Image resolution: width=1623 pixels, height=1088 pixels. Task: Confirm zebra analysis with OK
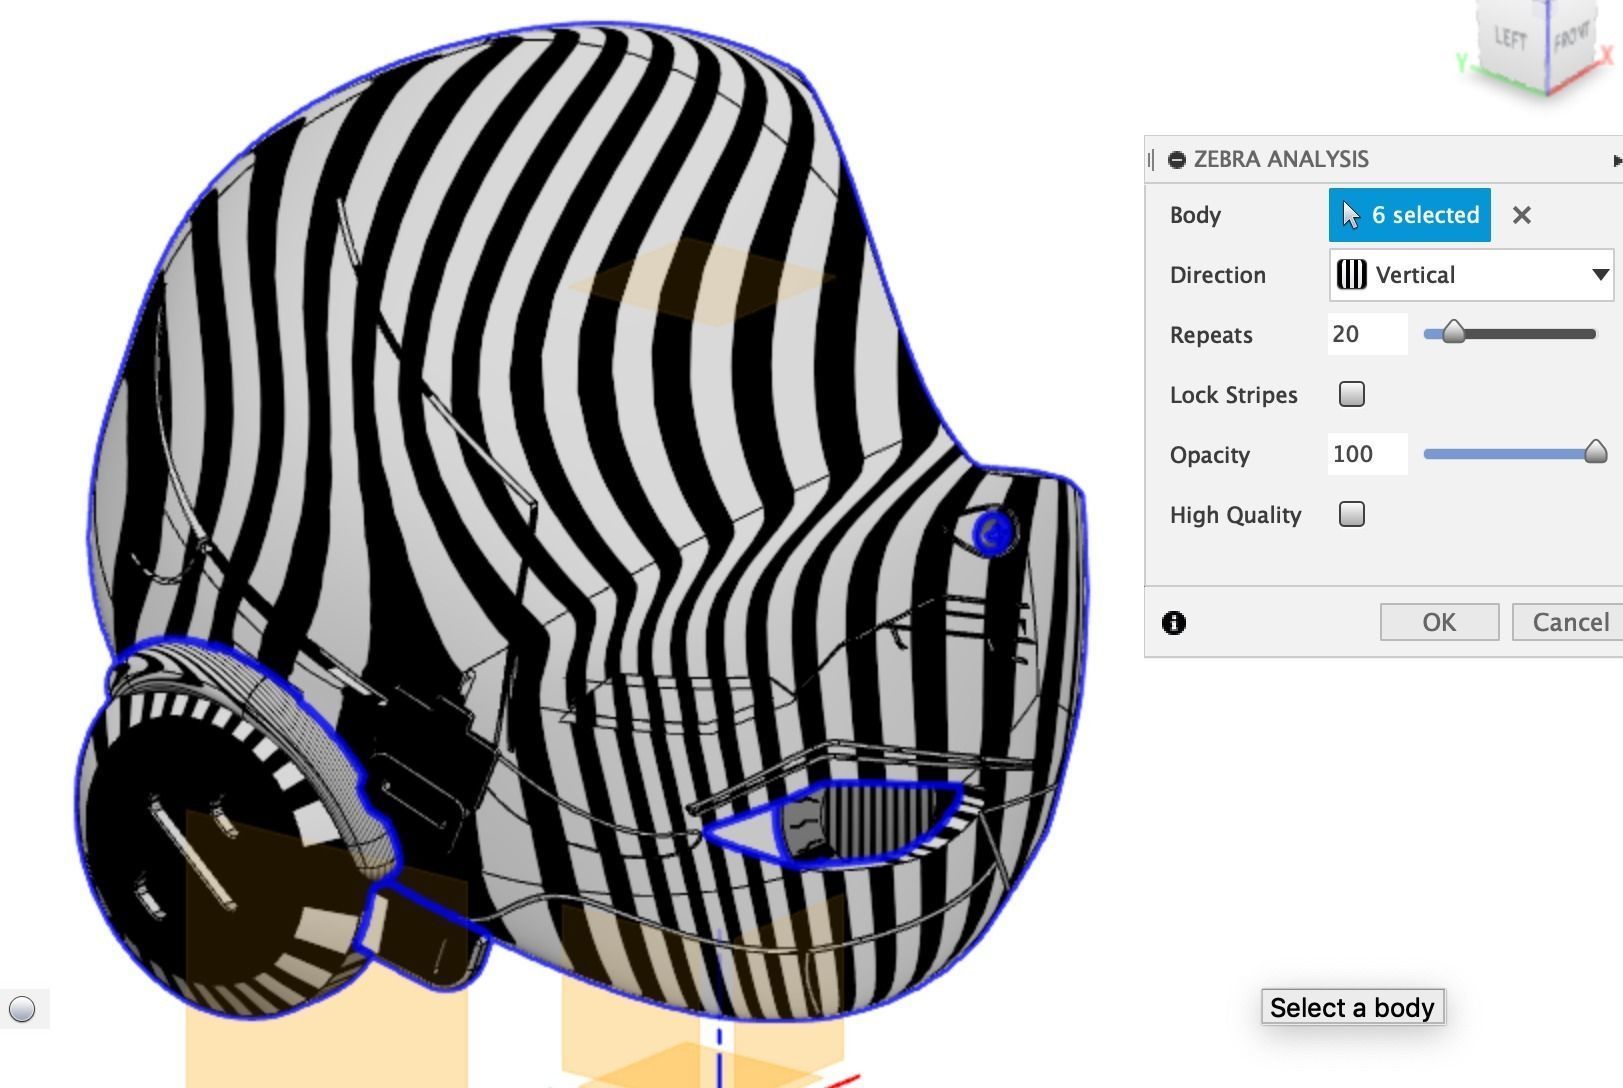pyautogui.click(x=1439, y=622)
